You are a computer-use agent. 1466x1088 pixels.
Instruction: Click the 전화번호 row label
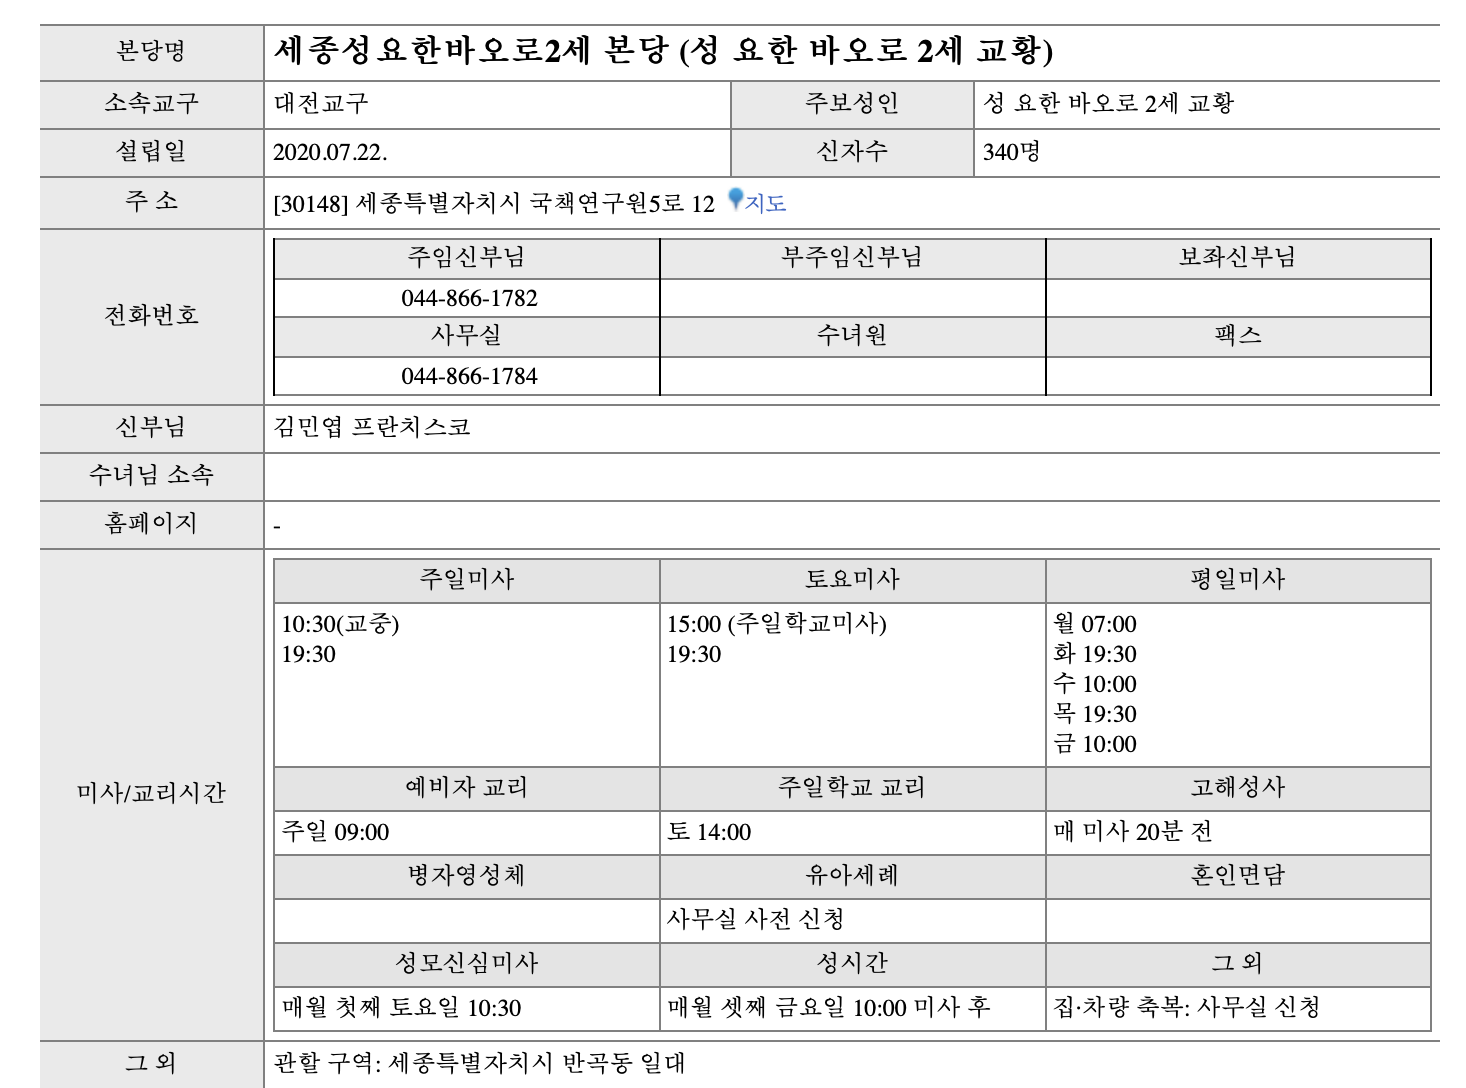(151, 316)
